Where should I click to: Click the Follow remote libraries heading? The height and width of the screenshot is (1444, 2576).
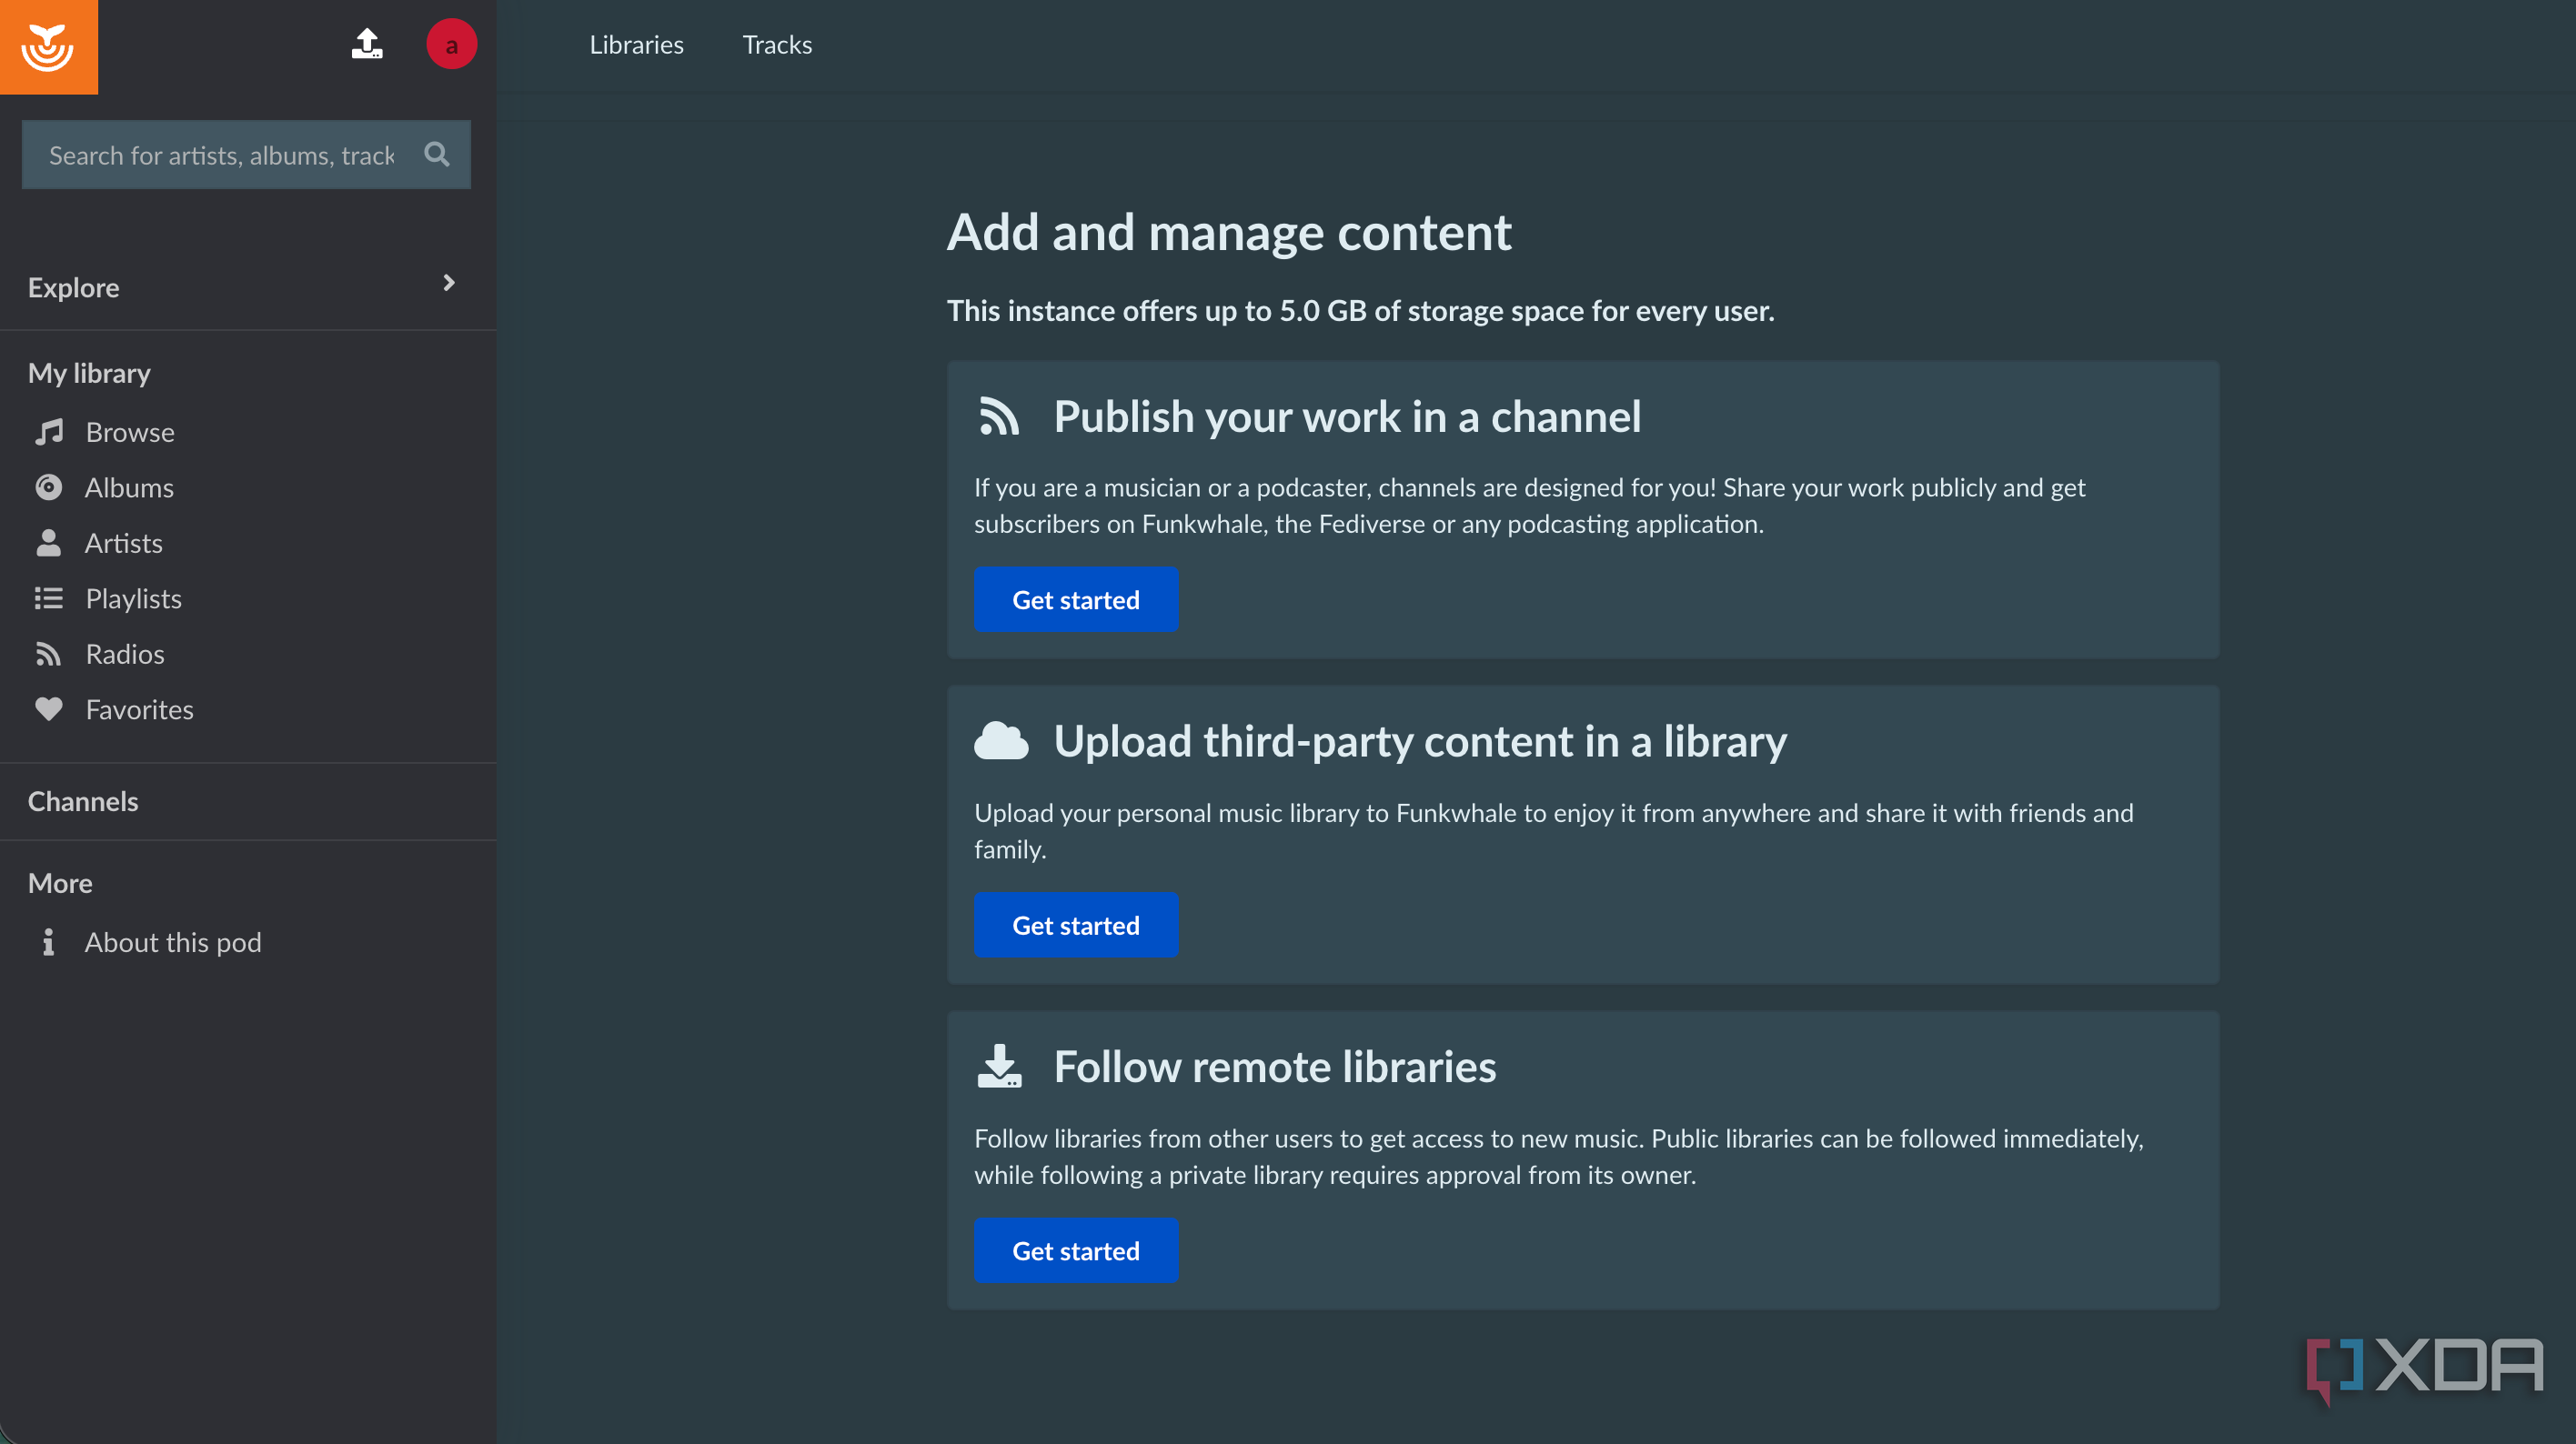click(x=1275, y=1066)
